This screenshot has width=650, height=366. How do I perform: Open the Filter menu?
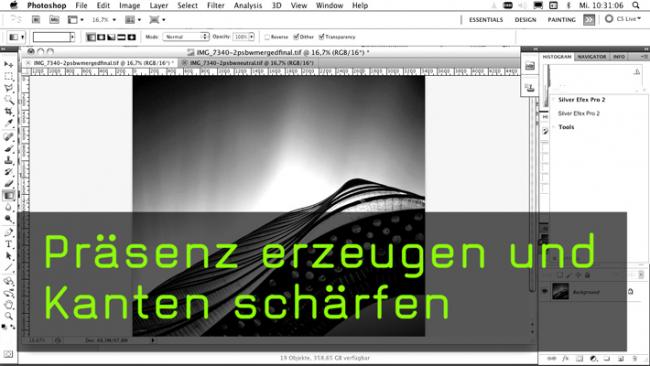(216, 5)
